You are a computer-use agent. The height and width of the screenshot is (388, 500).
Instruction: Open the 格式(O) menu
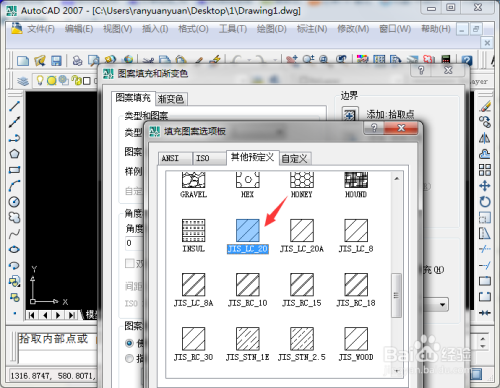[x=193, y=29]
